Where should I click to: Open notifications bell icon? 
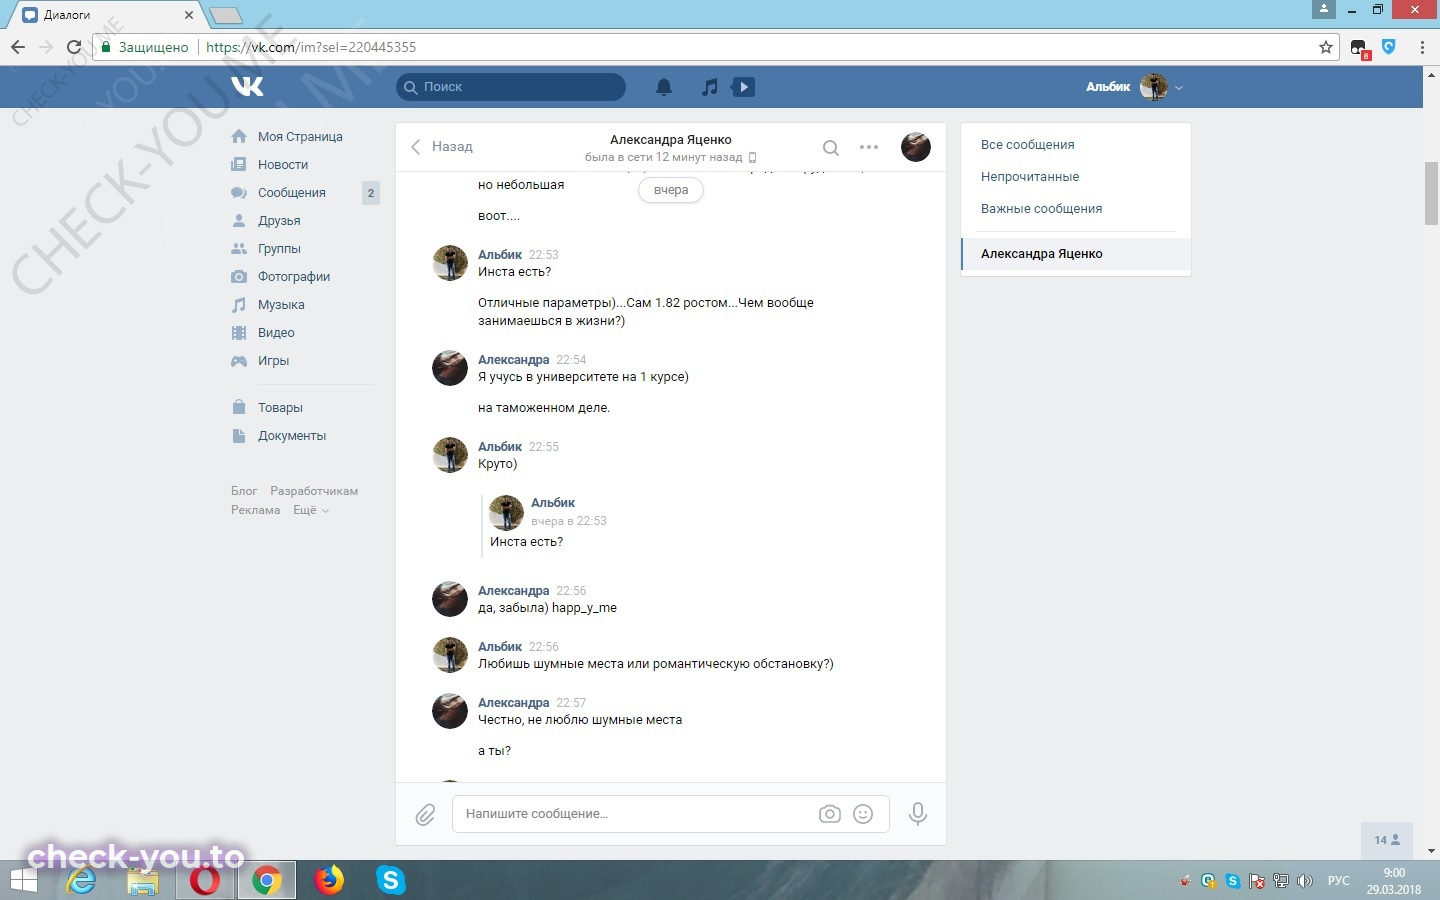tap(664, 87)
